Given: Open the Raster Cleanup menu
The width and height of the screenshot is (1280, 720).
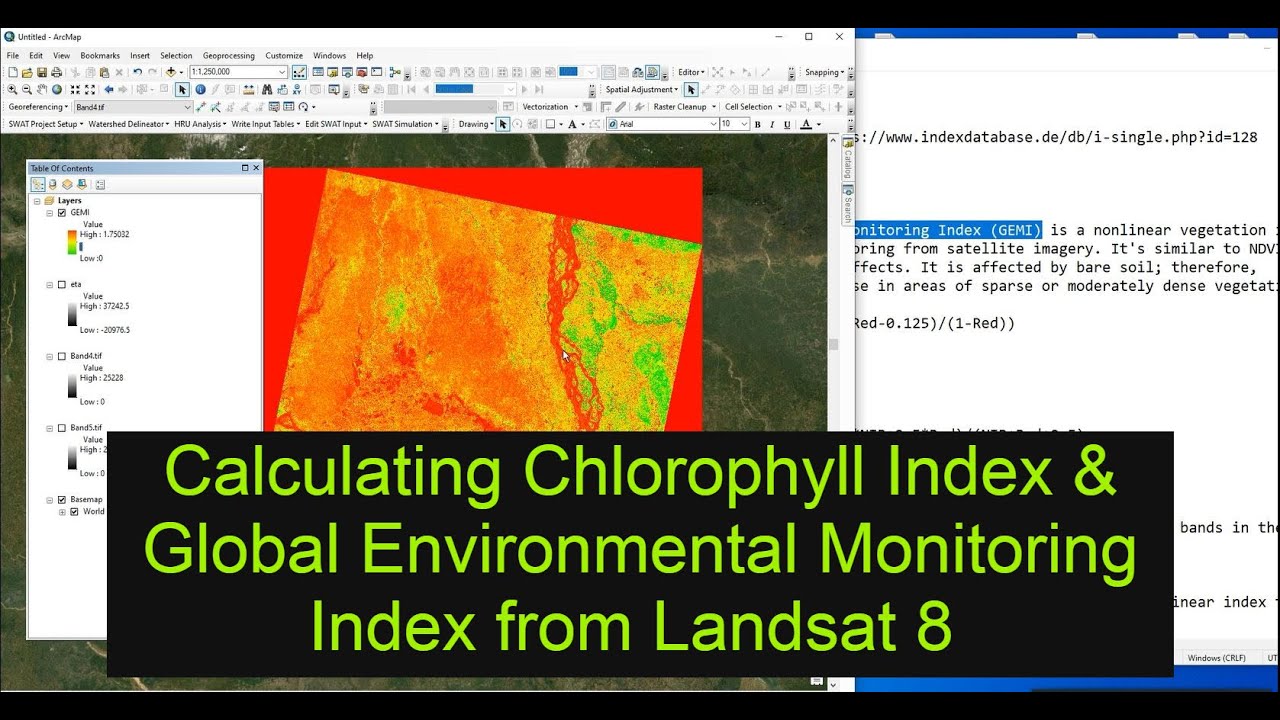Looking at the screenshot, I should (x=684, y=107).
